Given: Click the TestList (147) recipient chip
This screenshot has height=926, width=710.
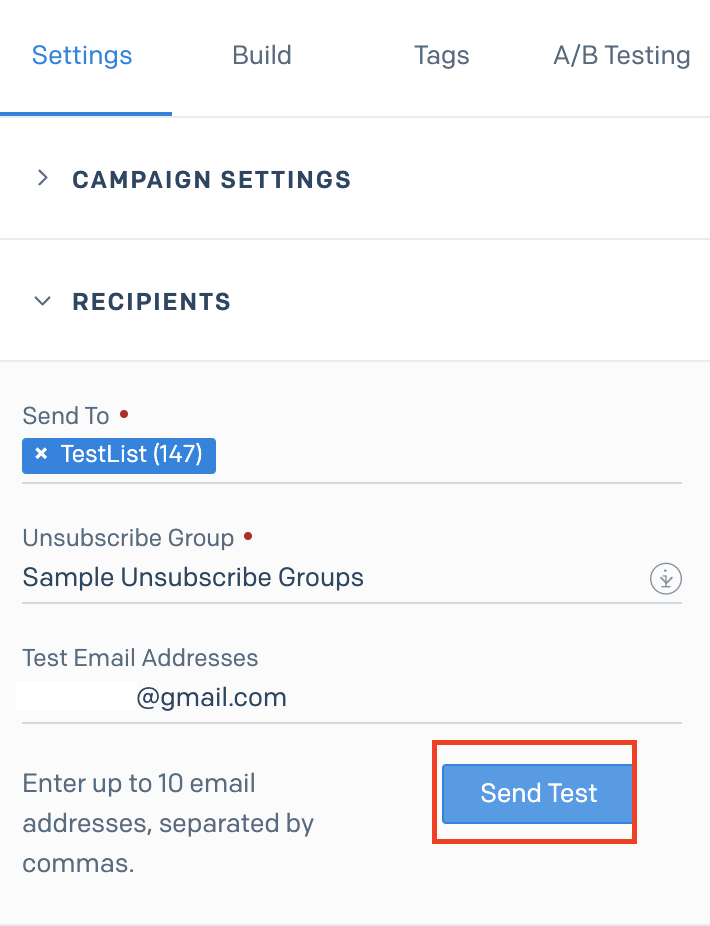Looking at the screenshot, I should [119, 455].
